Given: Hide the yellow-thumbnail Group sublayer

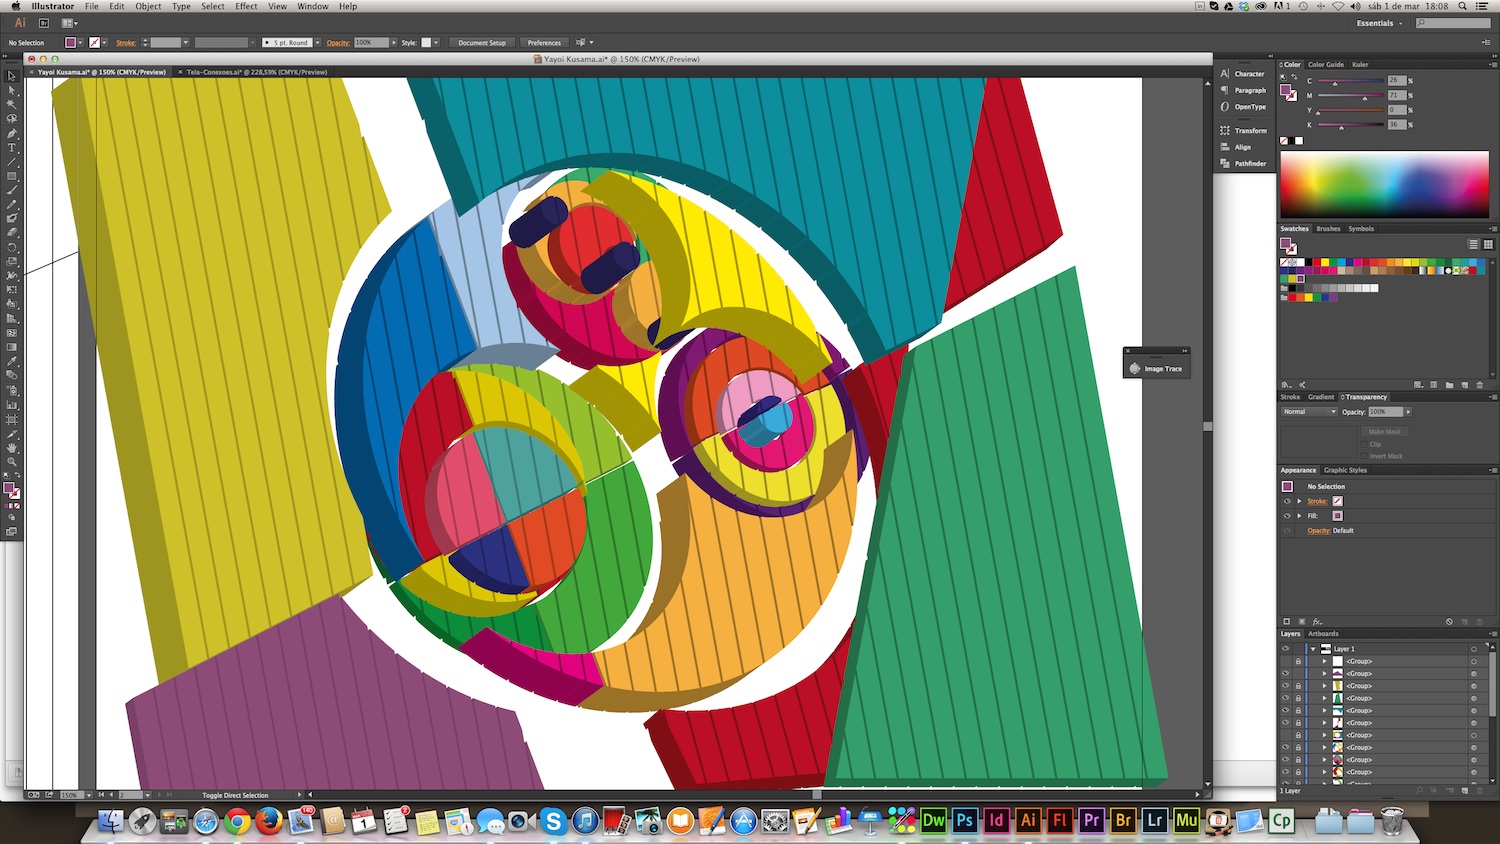Looking at the screenshot, I should 1286,686.
